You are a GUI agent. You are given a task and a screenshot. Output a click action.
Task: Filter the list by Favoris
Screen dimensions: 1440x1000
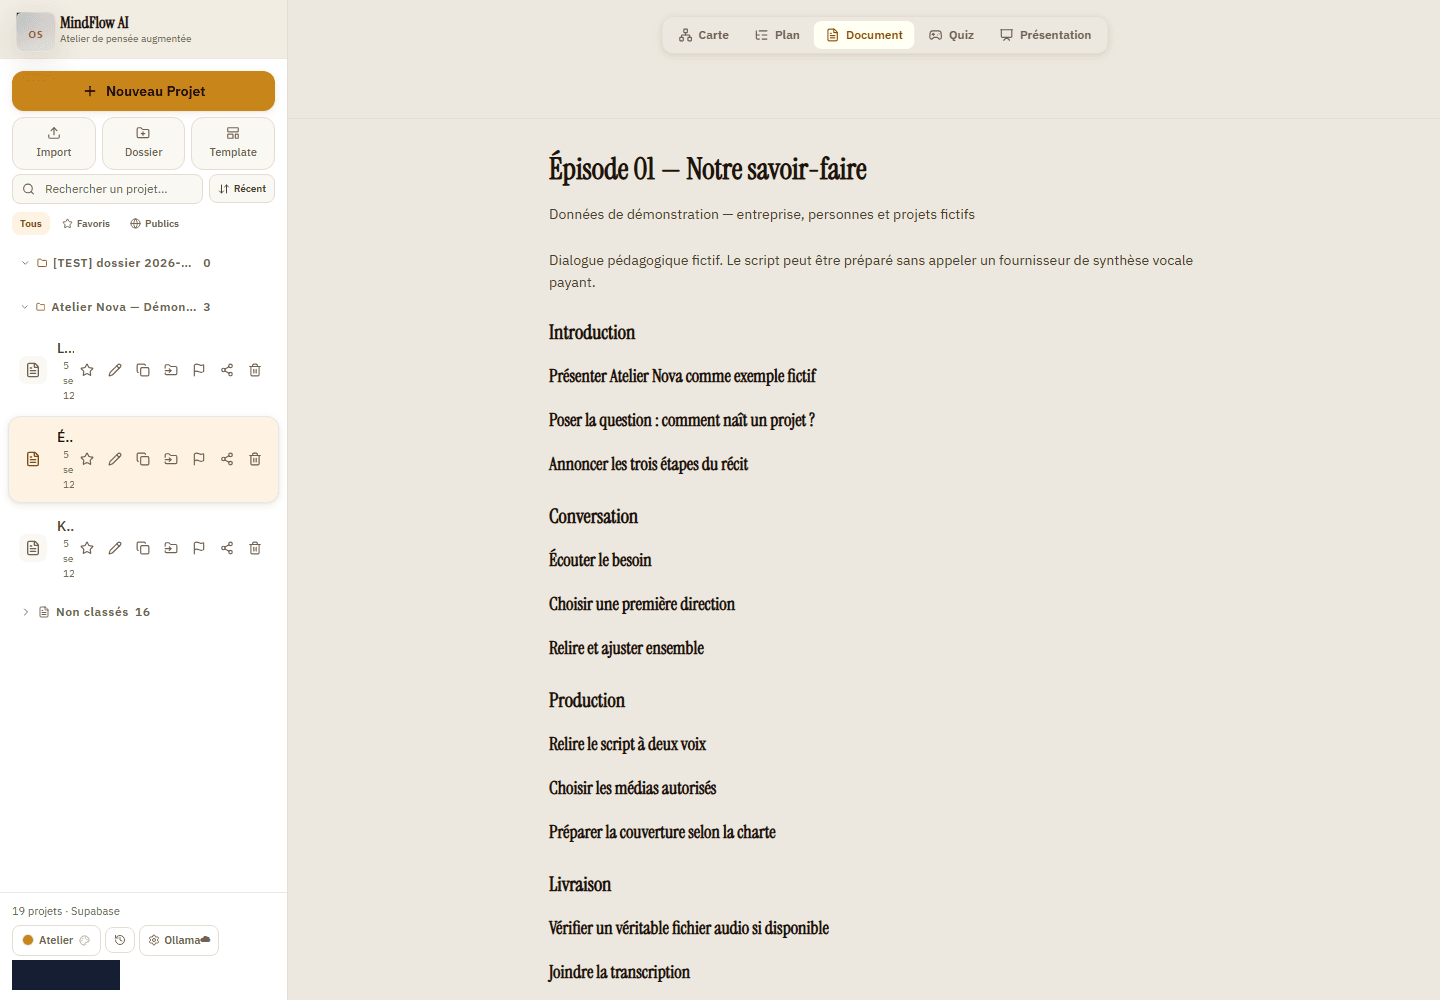click(x=86, y=224)
